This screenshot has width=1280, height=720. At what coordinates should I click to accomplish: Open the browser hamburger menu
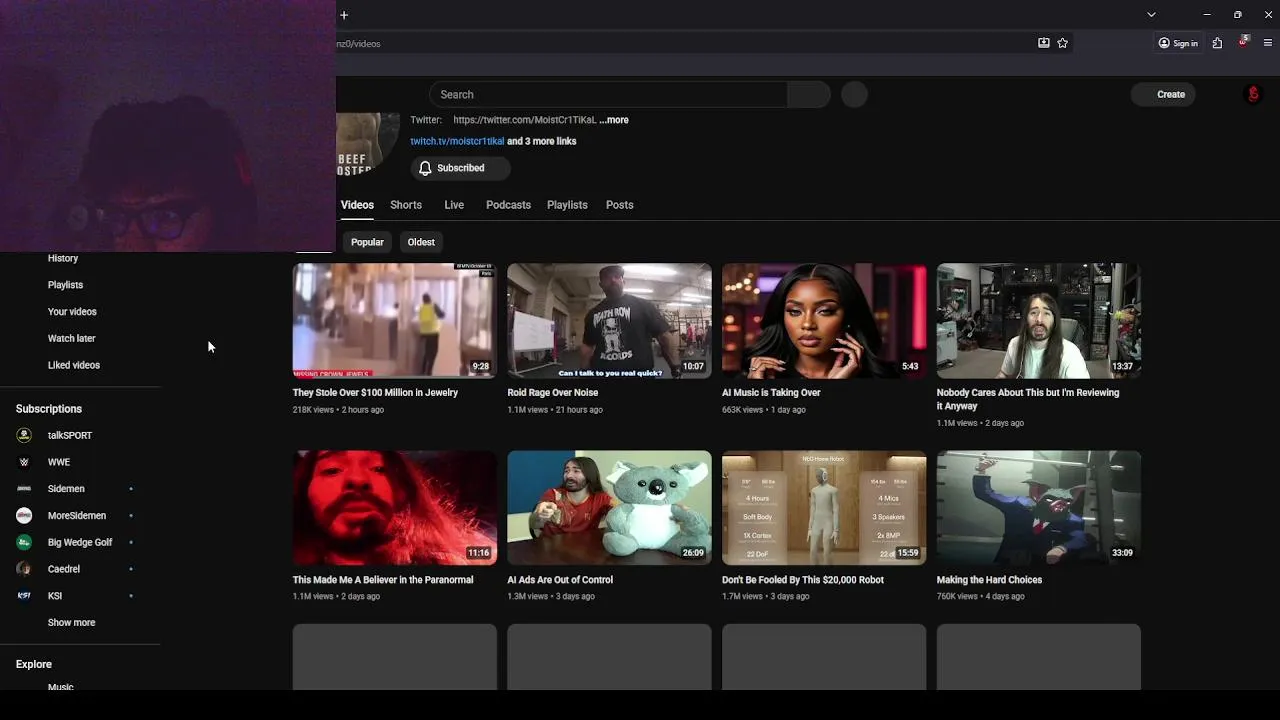click(1268, 43)
